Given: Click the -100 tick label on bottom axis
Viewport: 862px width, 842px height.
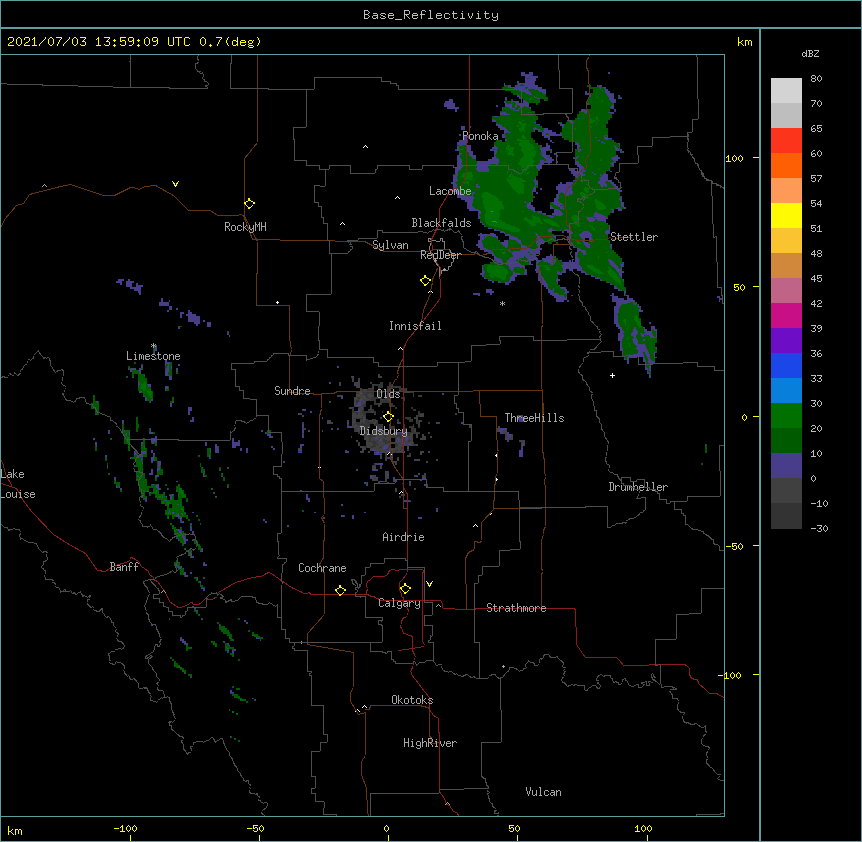Looking at the screenshot, I should [x=125, y=828].
